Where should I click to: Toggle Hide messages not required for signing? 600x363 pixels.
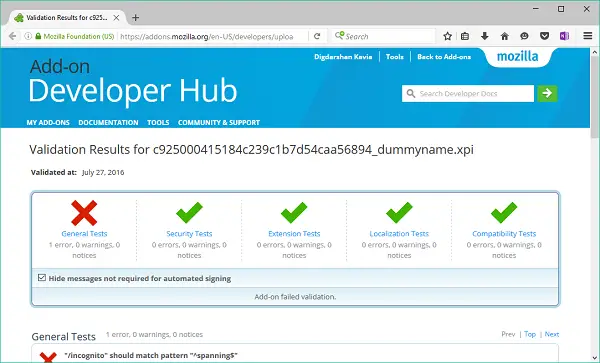click(x=42, y=278)
